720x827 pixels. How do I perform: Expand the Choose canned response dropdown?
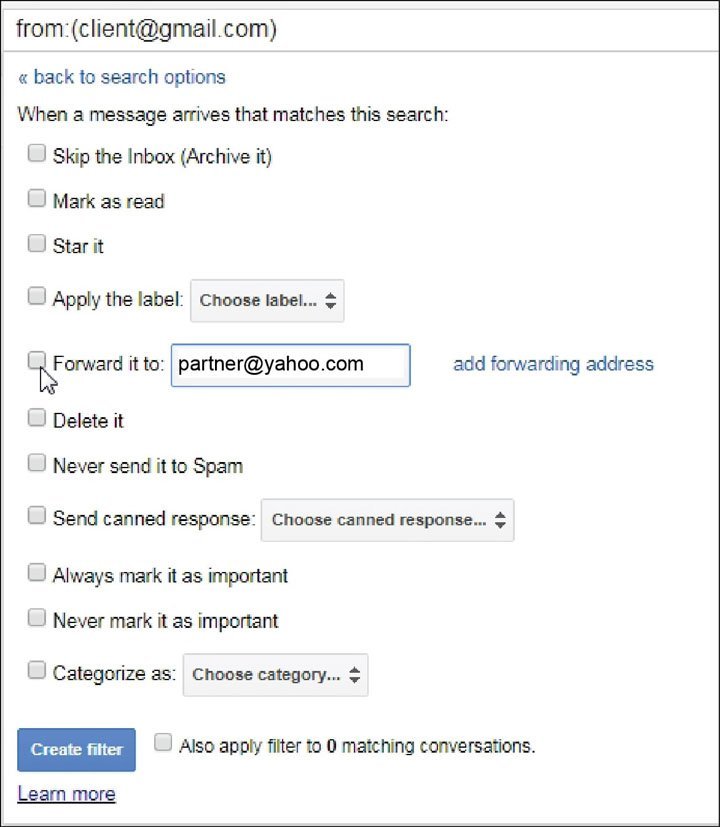click(x=387, y=520)
